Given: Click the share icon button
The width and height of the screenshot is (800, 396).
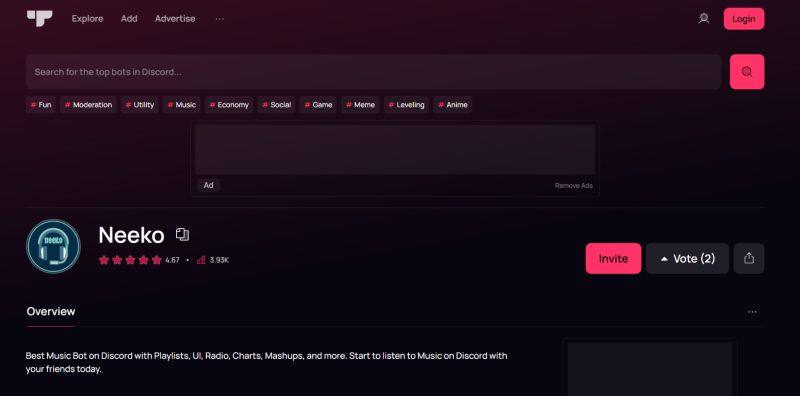Looking at the screenshot, I should [x=749, y=258].
